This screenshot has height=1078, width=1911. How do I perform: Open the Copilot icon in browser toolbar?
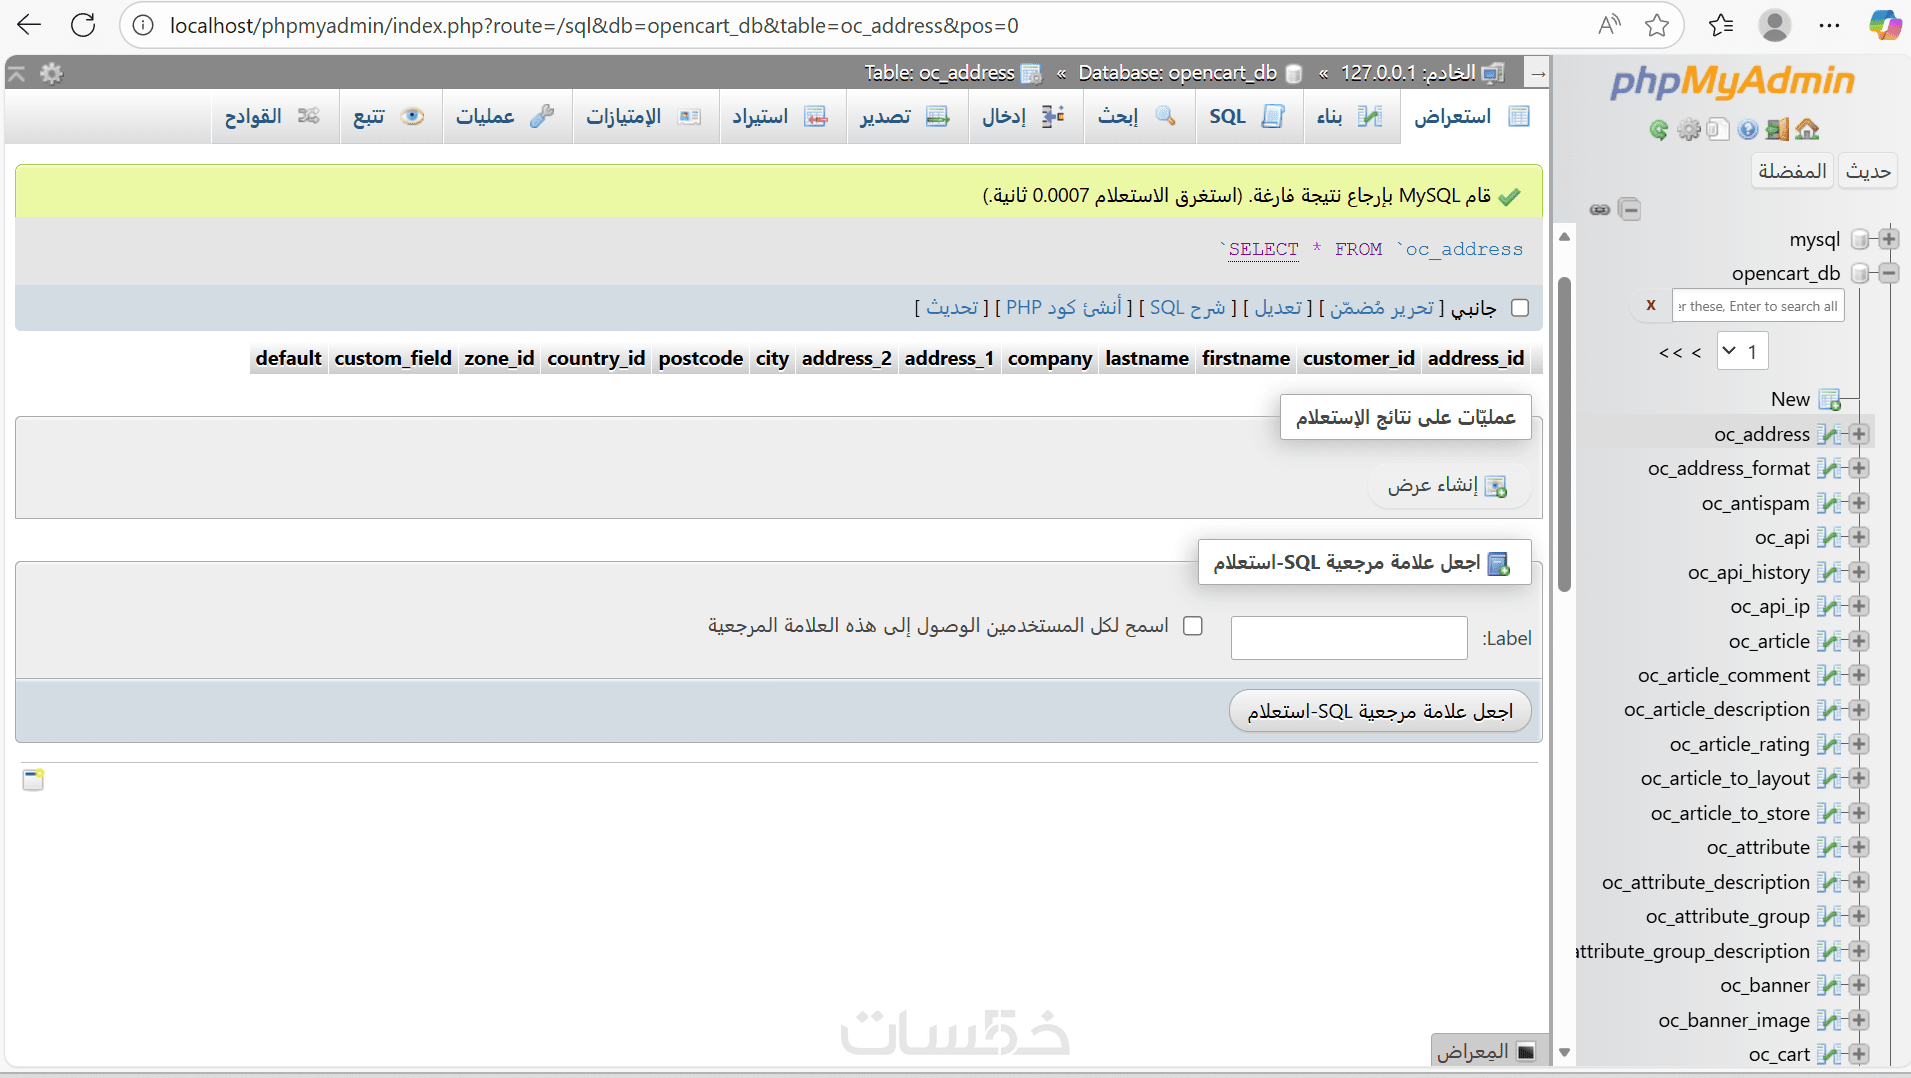1885,25
